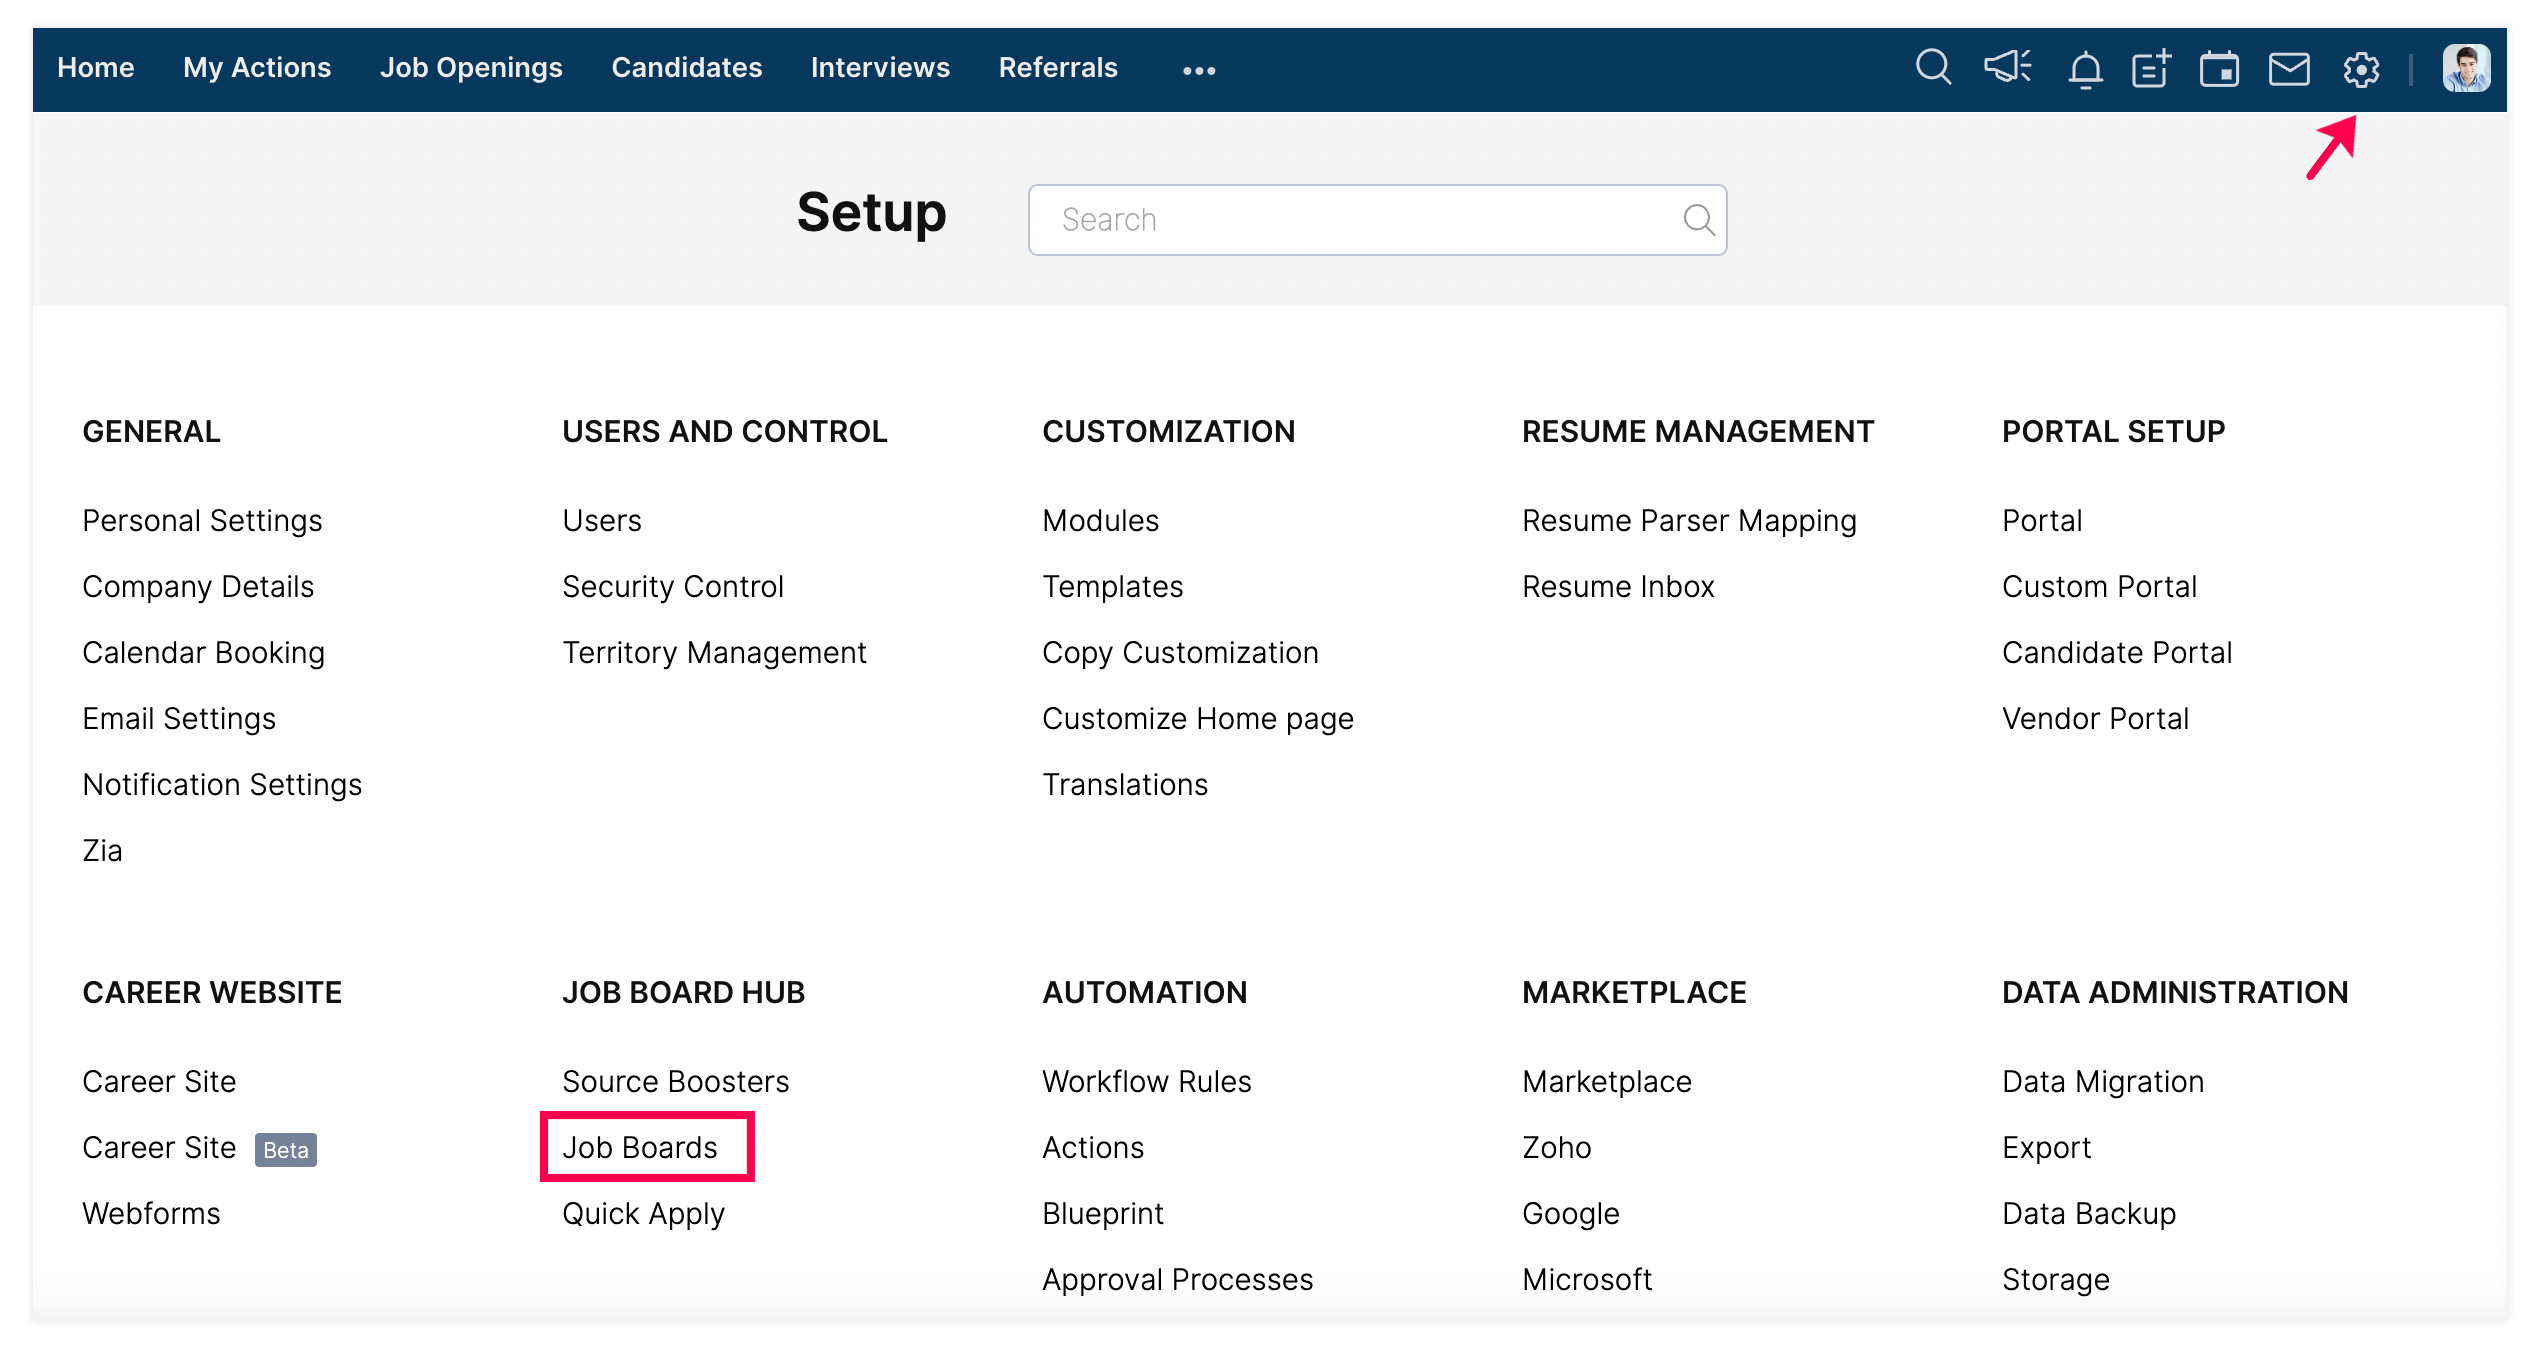The width and height of the screenshot is (2540, 1348).
Task: Open the notifications bell icon
Action: (x=2085, y=70)
